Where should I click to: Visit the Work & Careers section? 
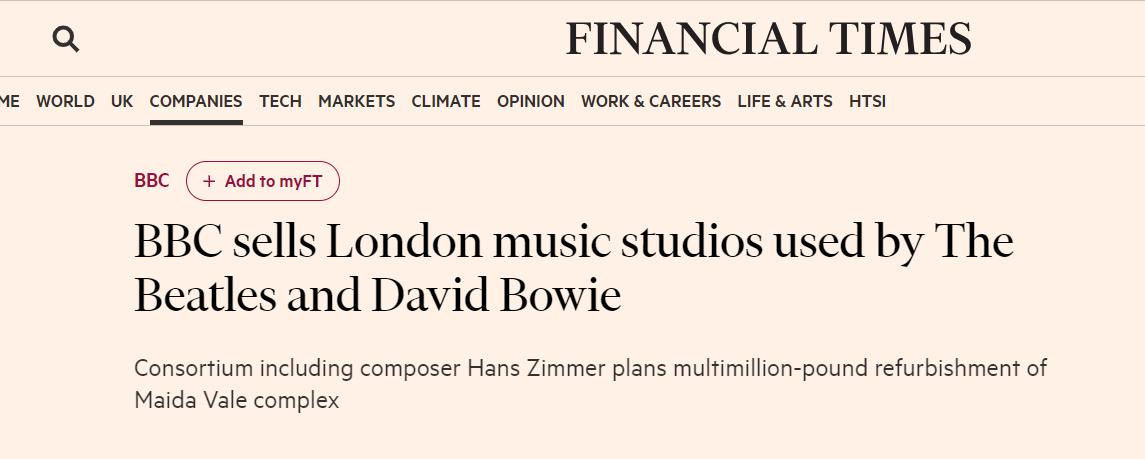[x=651, y=101]
